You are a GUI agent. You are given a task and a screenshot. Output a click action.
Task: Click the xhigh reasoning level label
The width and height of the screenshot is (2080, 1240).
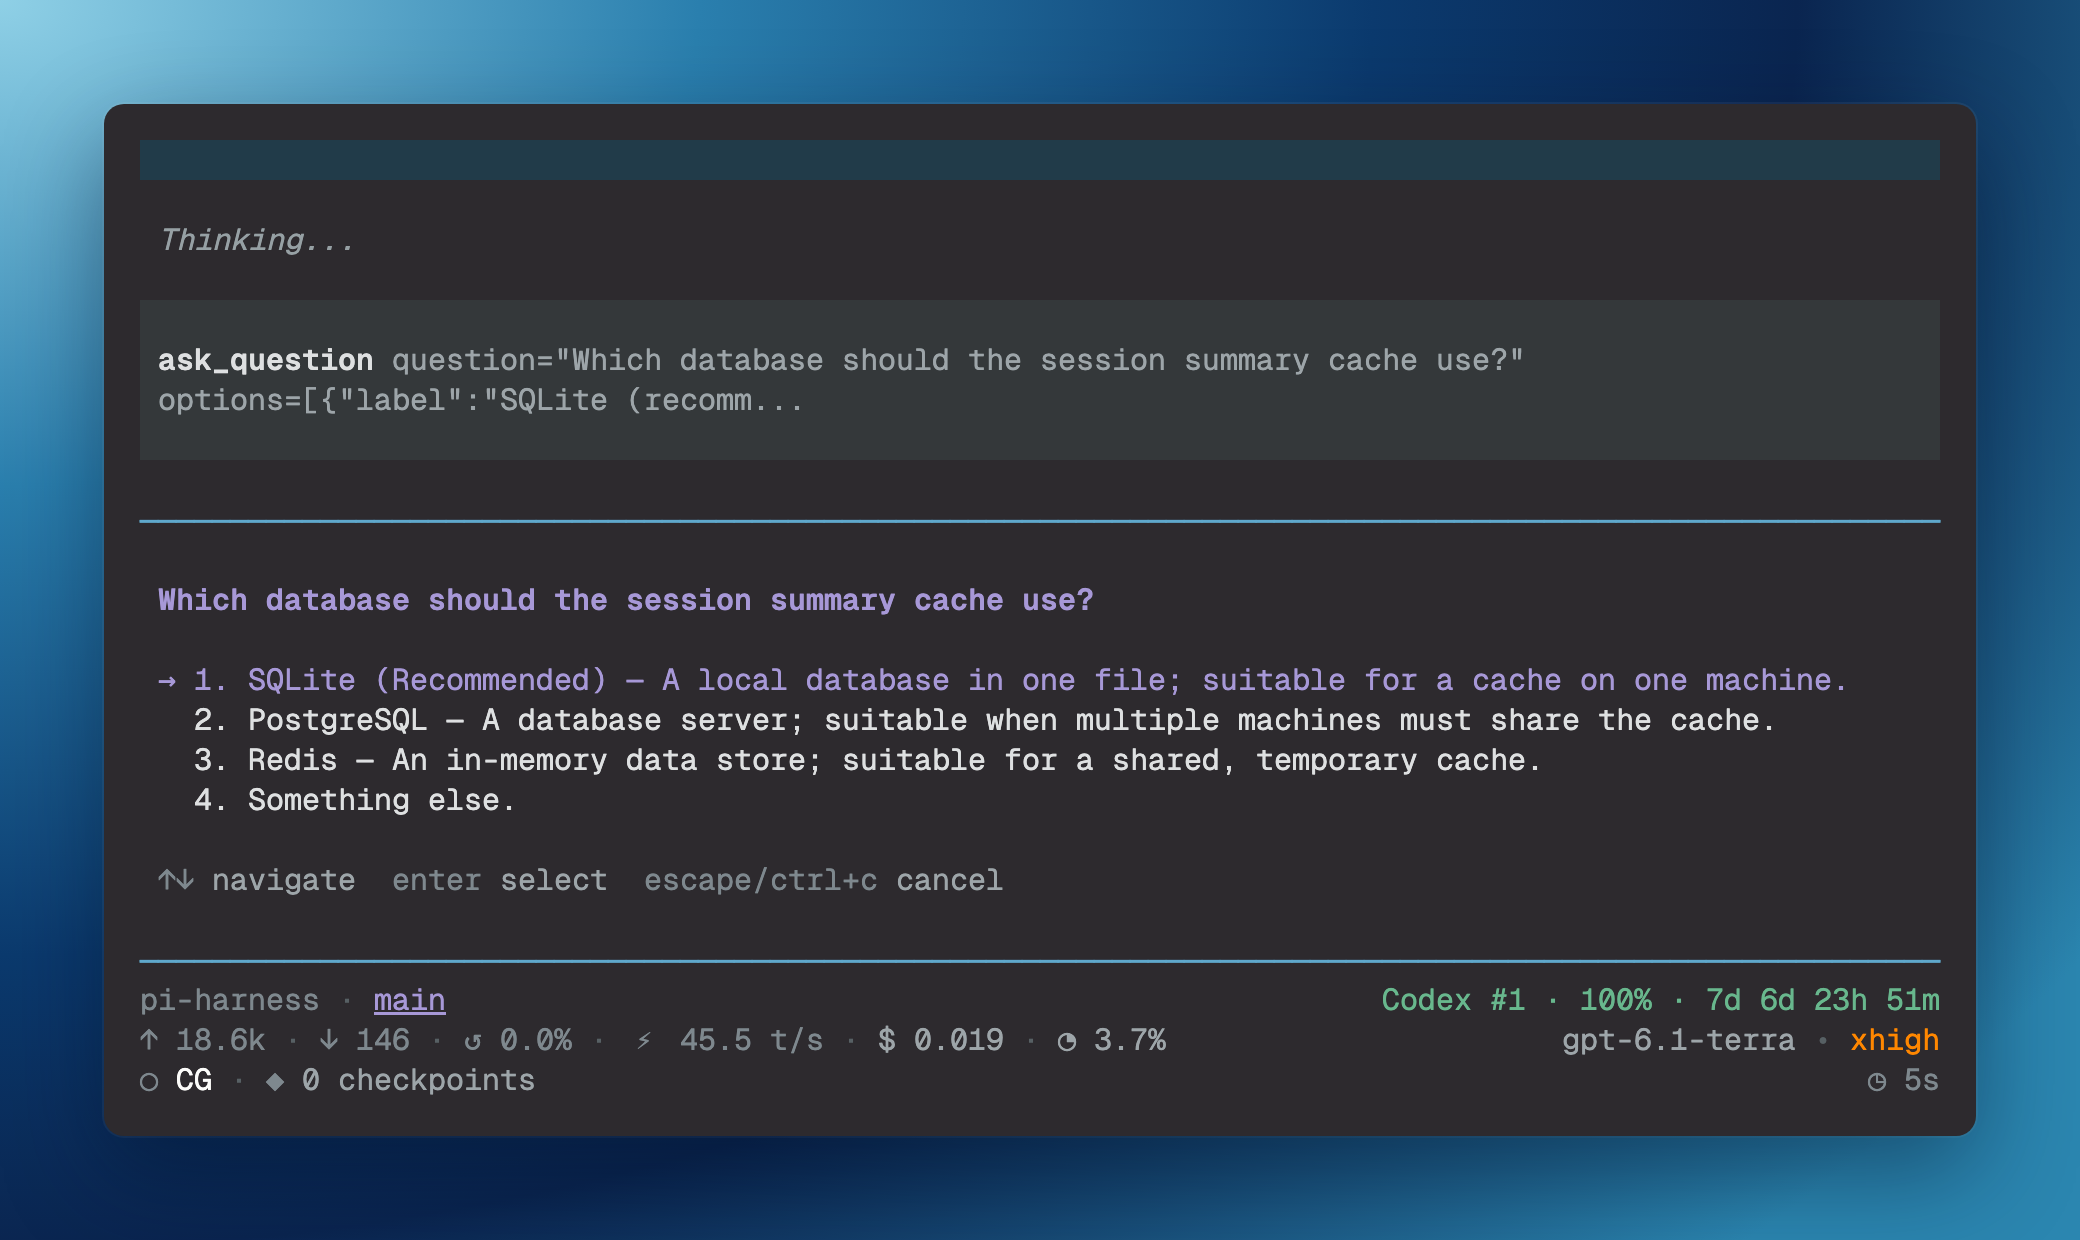tap(1894, 1040)
